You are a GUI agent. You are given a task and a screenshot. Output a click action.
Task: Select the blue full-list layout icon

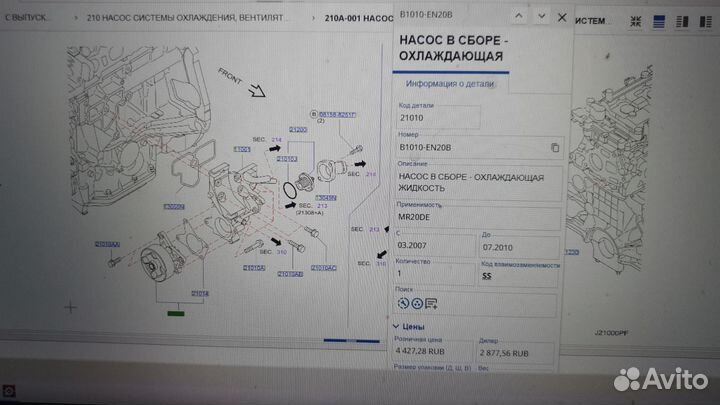pos(659,21)
